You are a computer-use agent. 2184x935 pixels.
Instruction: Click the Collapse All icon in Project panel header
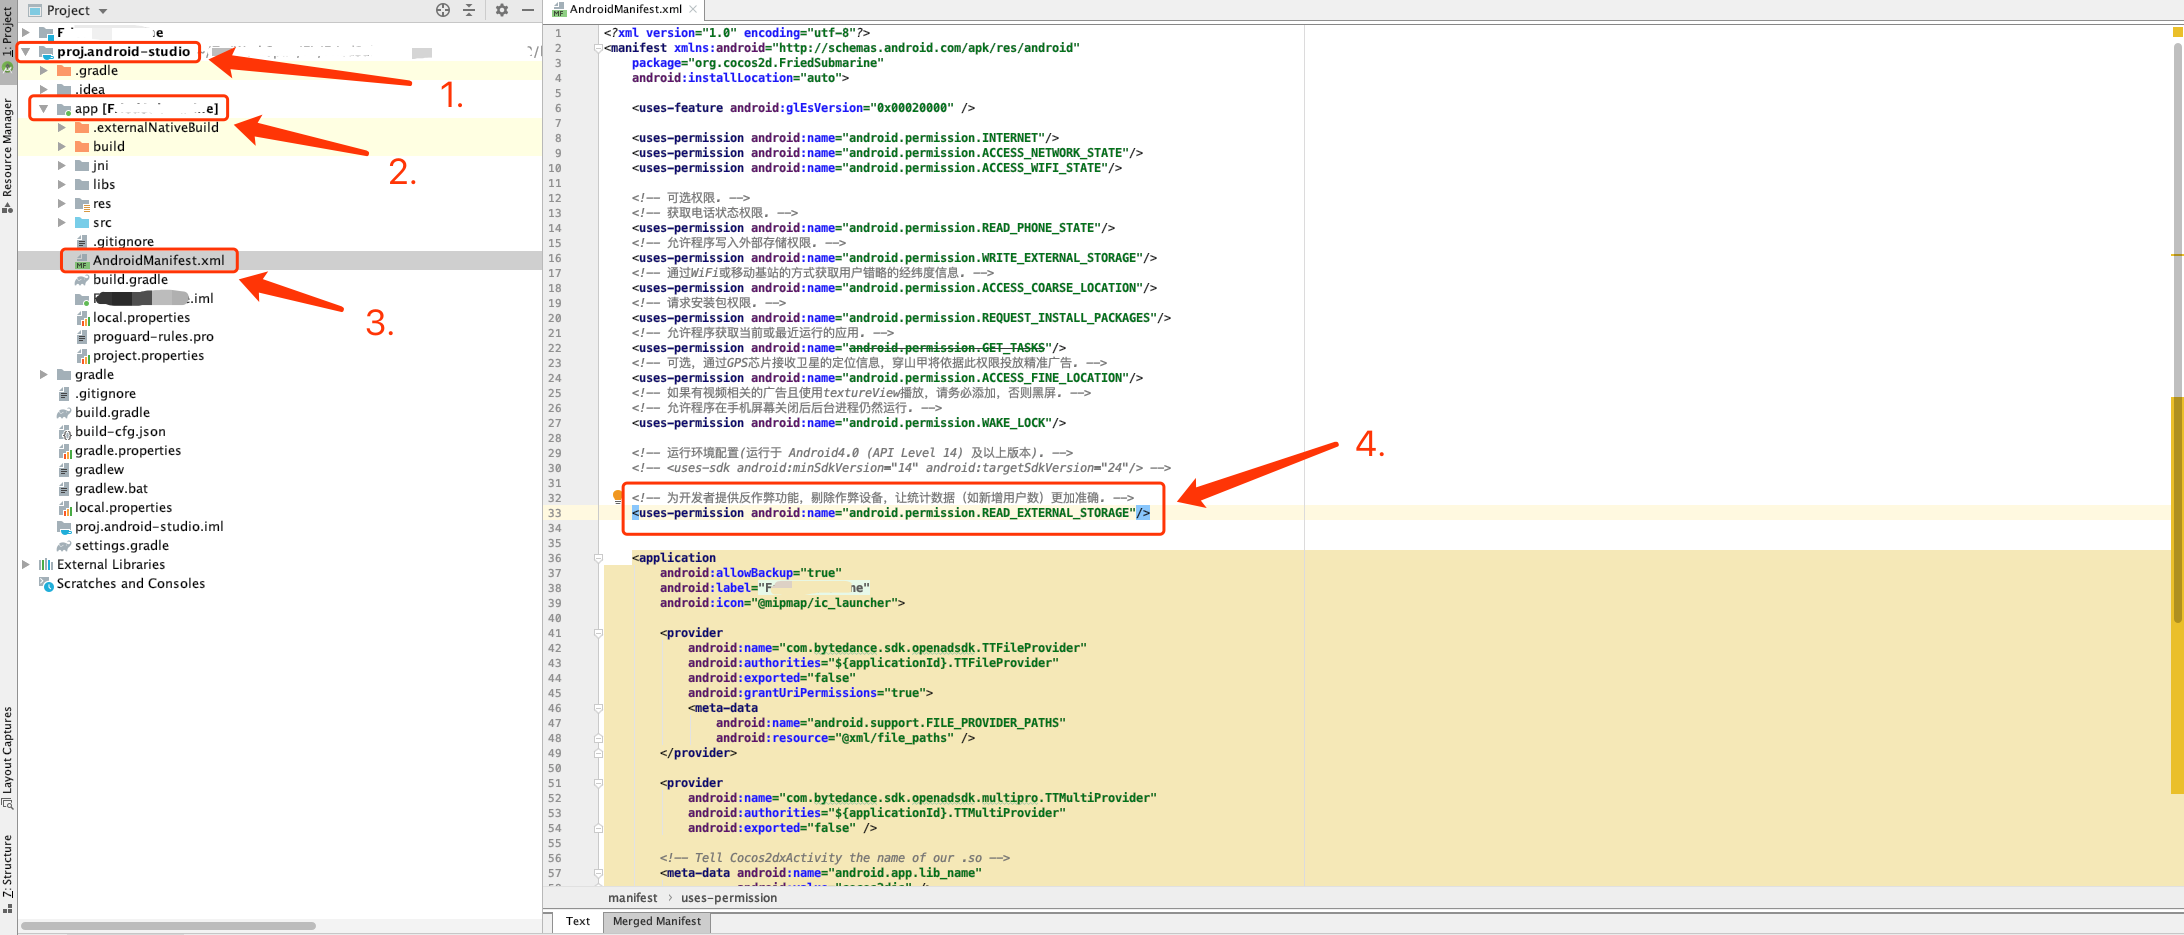469,10
